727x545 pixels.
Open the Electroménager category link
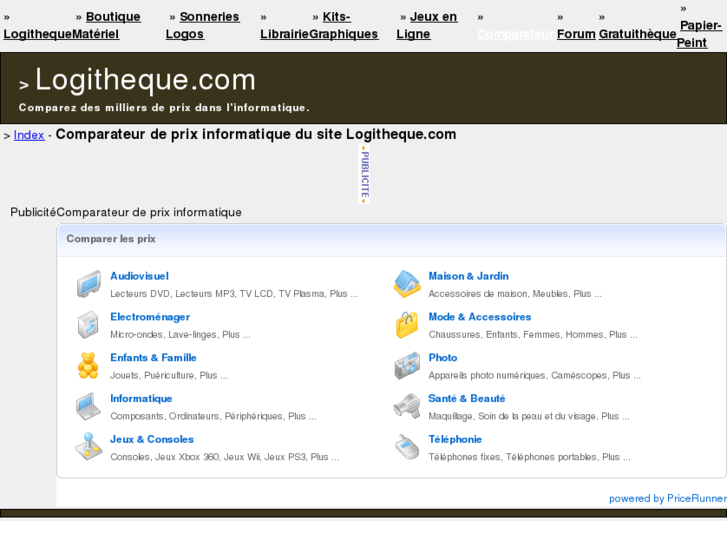pos(150,317)
